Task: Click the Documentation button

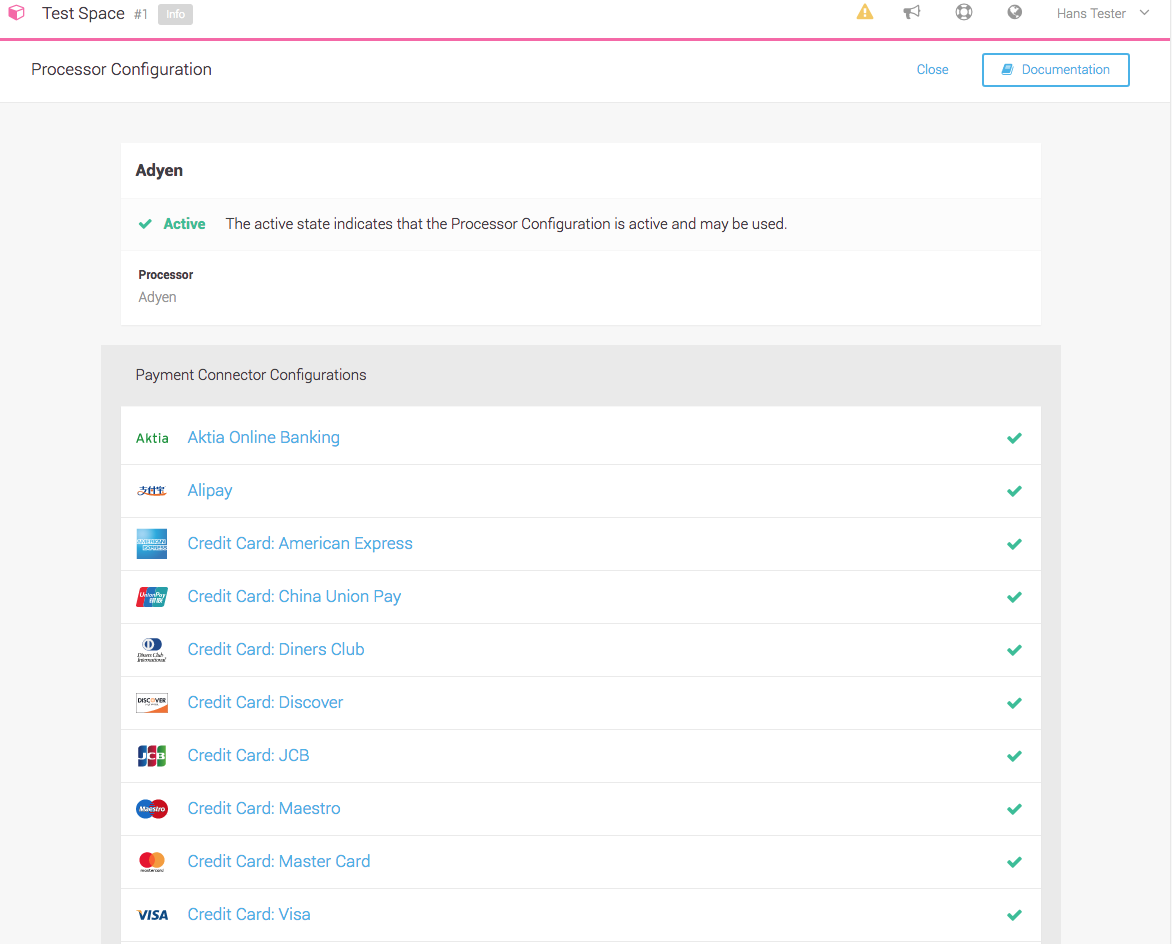Action: pyautogui.click(x=1055, y=69)
